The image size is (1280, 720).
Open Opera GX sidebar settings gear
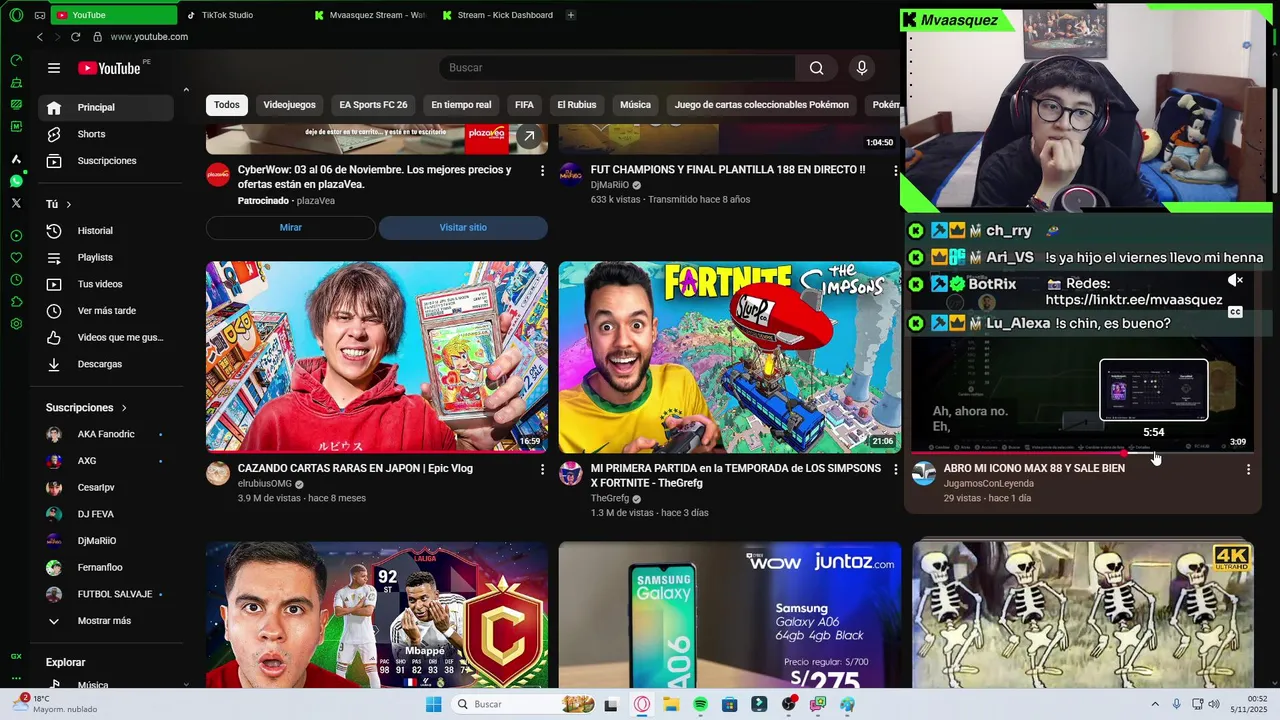pyautogui.click(x=16, y=324)
